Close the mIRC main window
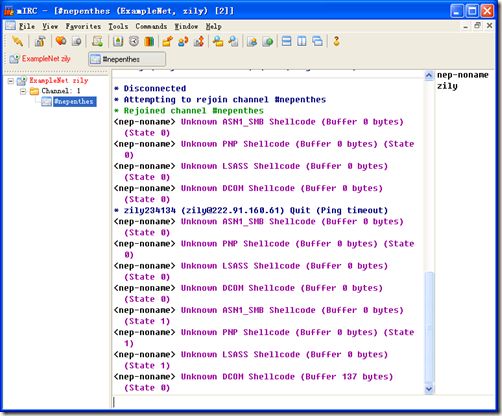Screen dimensions: 502x416 click(x=487, y=11)
